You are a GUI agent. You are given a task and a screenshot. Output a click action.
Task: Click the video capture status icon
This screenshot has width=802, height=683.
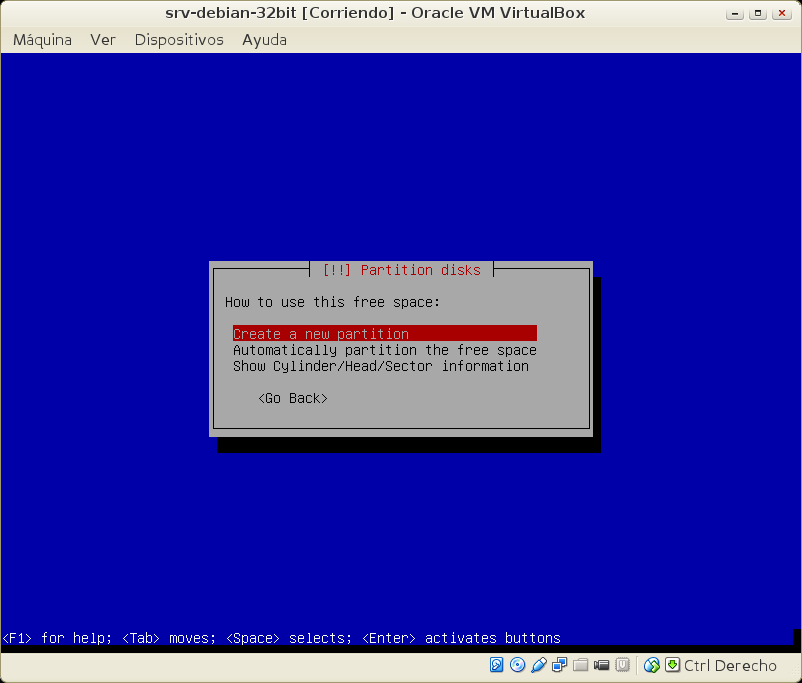[602, 665]
